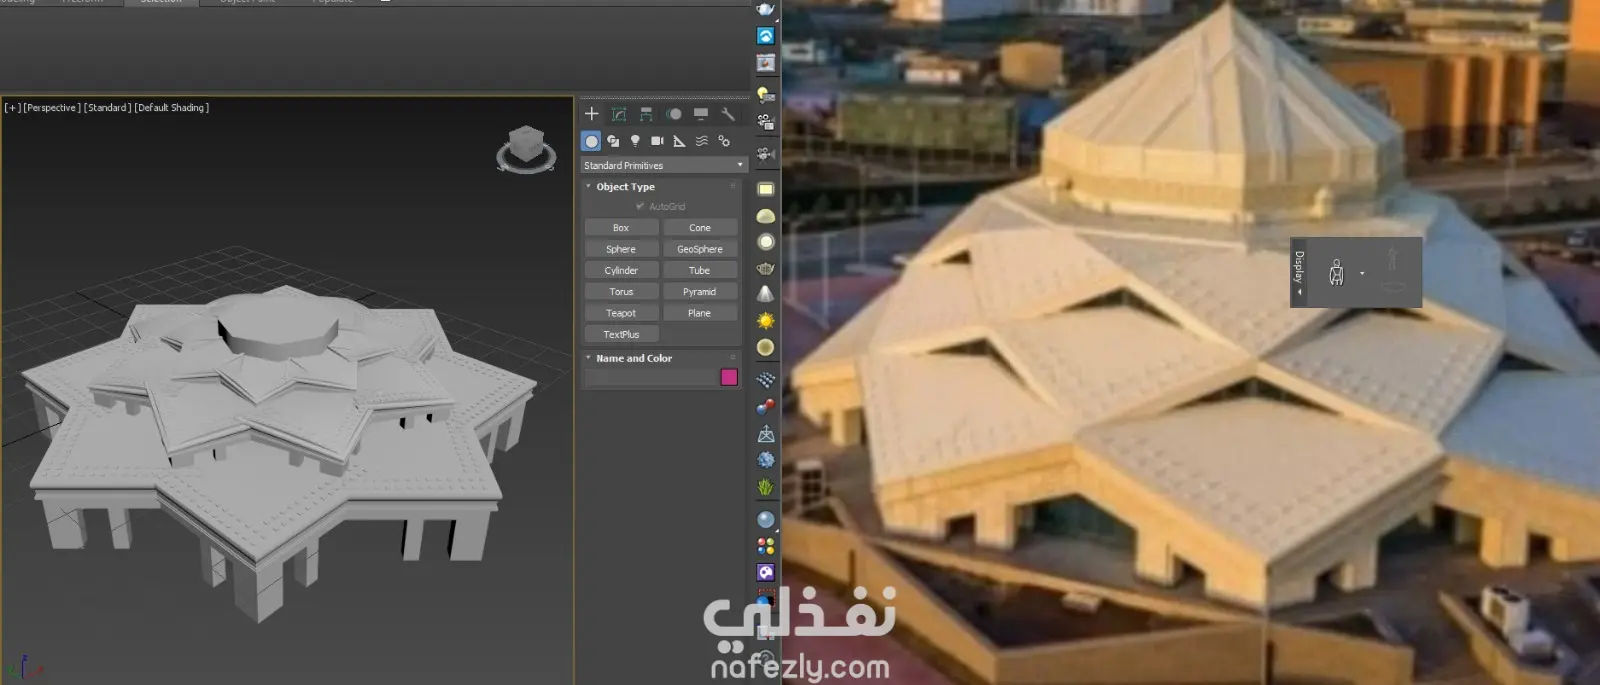Click the wireframe pyramid proxy icon
Image resolution: width=1600 pixels, height=685 pixels.
765,434
